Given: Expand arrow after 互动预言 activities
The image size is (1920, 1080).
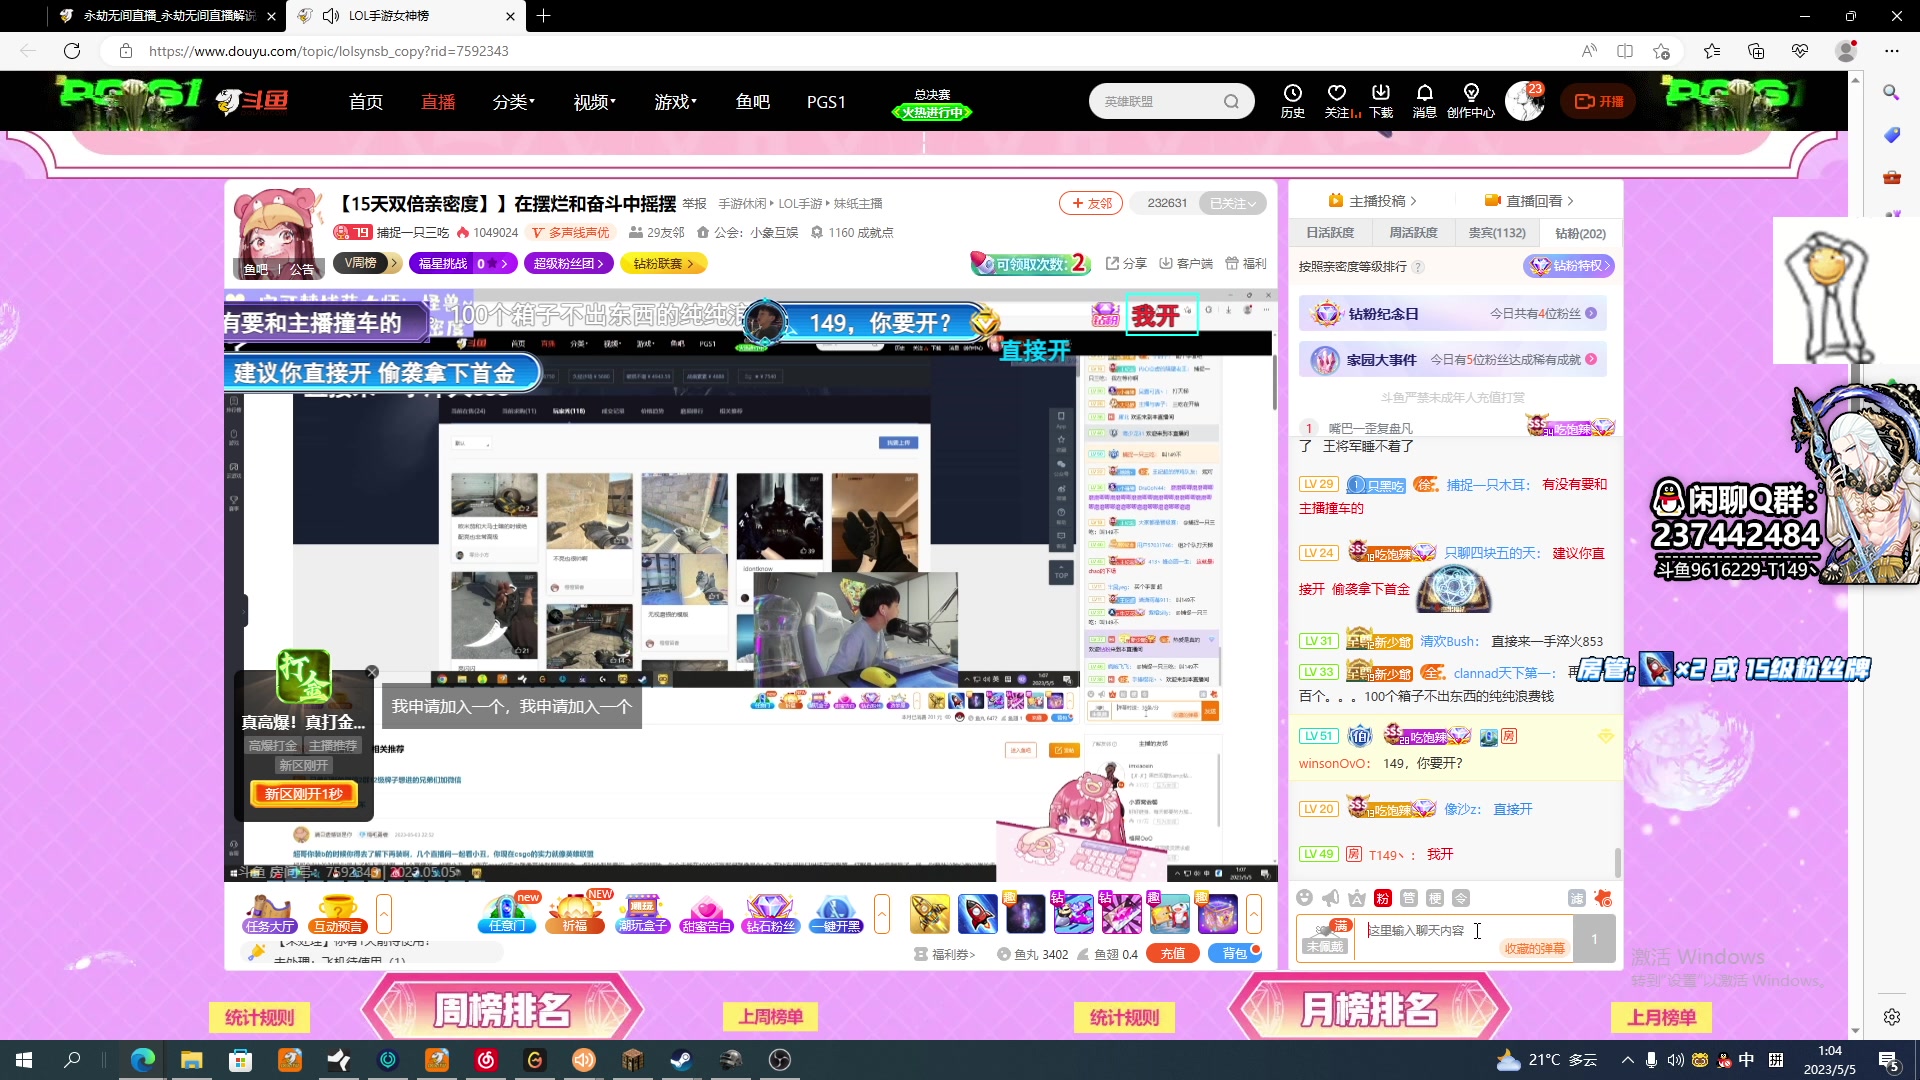Looking at the screenshot, I should click(384, 913).
